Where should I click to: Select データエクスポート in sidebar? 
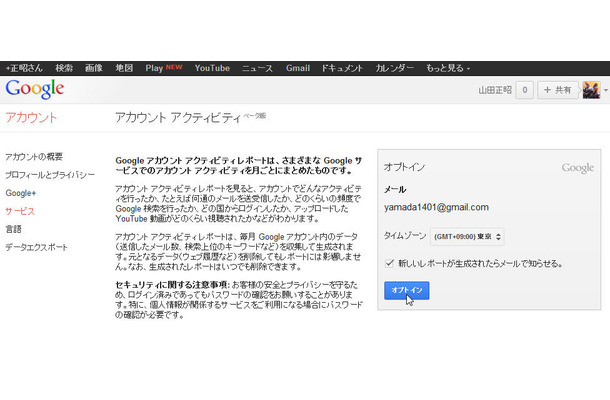click(36, 247)
